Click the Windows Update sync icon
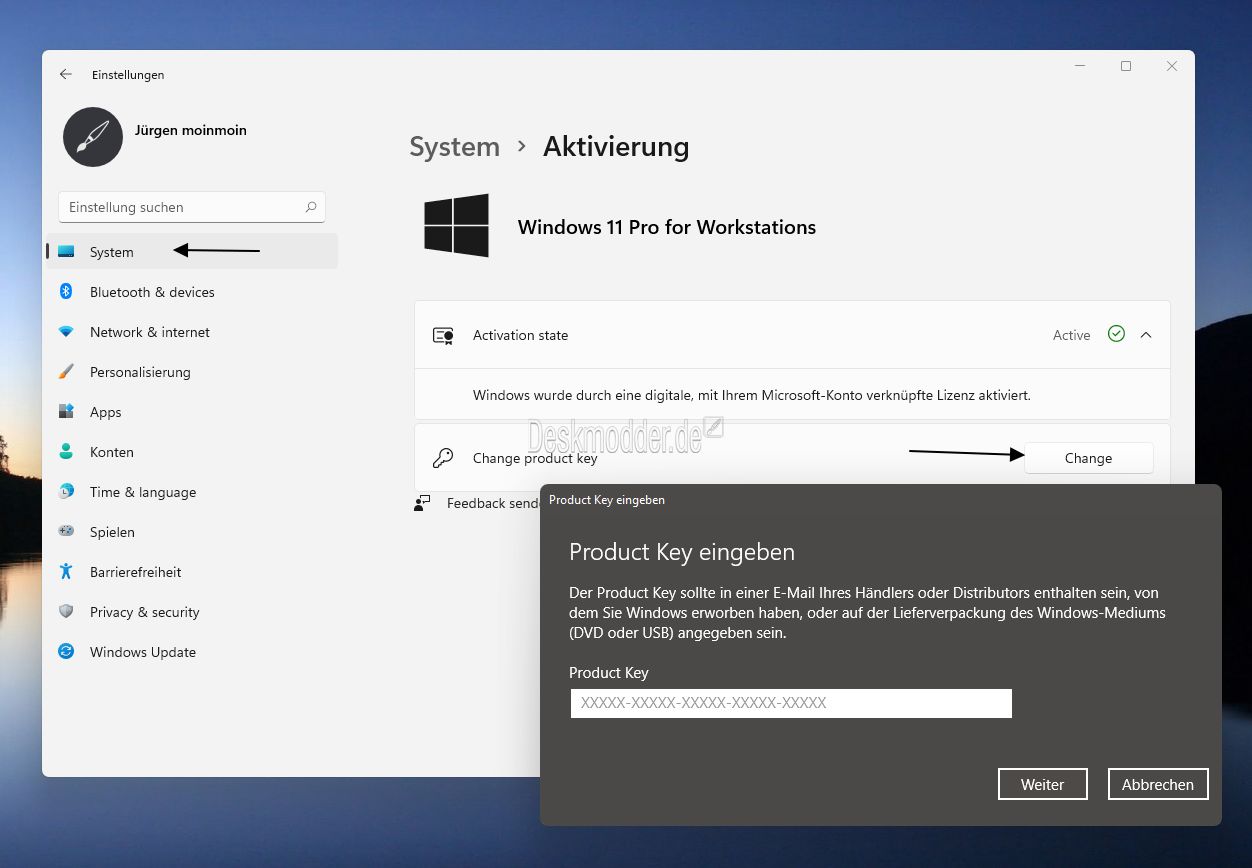 66,652
